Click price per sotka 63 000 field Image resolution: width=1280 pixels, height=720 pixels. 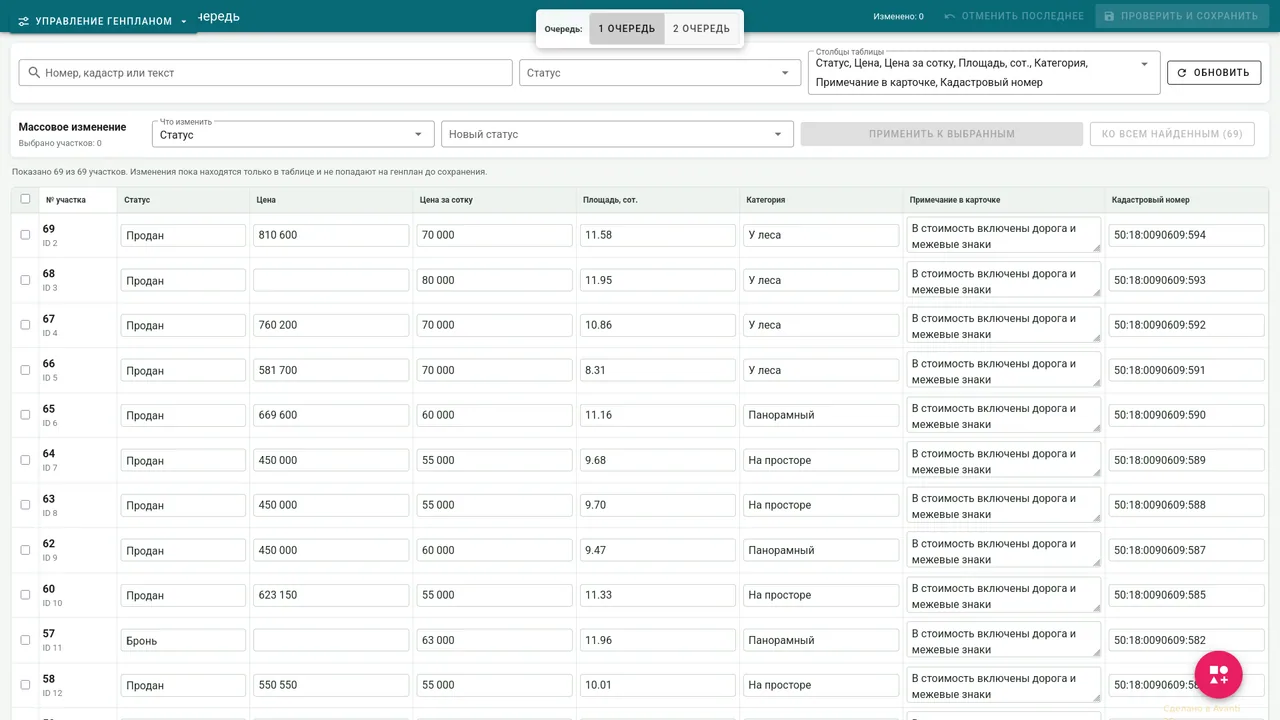pos(494,640)
